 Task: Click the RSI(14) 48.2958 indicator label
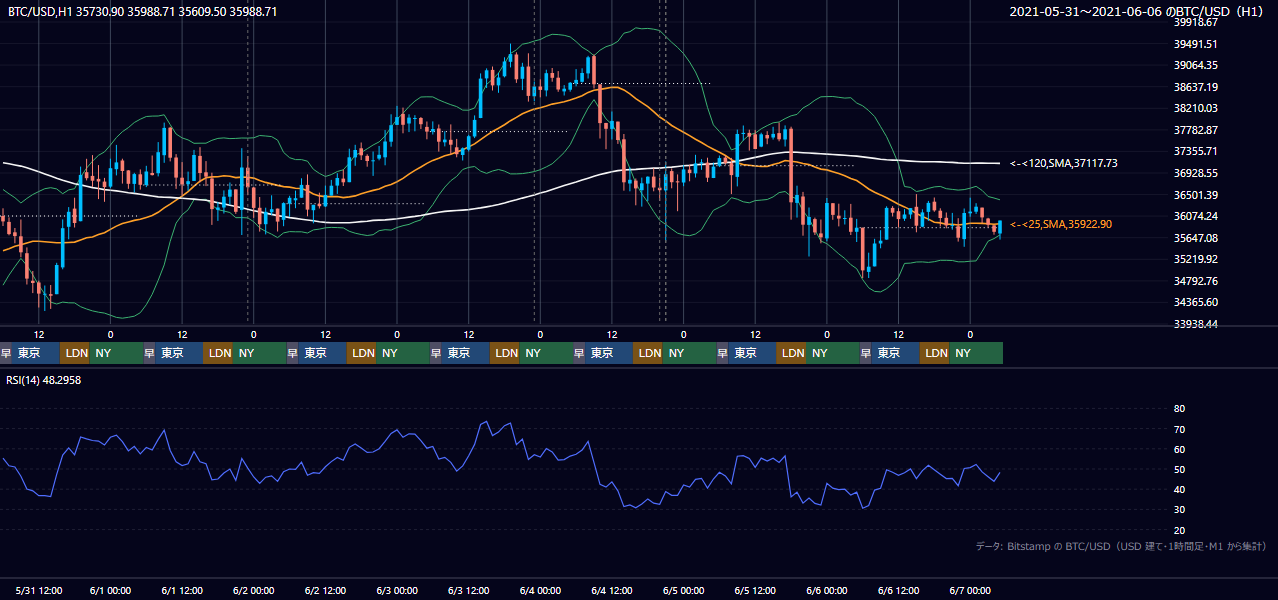[x=44, y=379]
